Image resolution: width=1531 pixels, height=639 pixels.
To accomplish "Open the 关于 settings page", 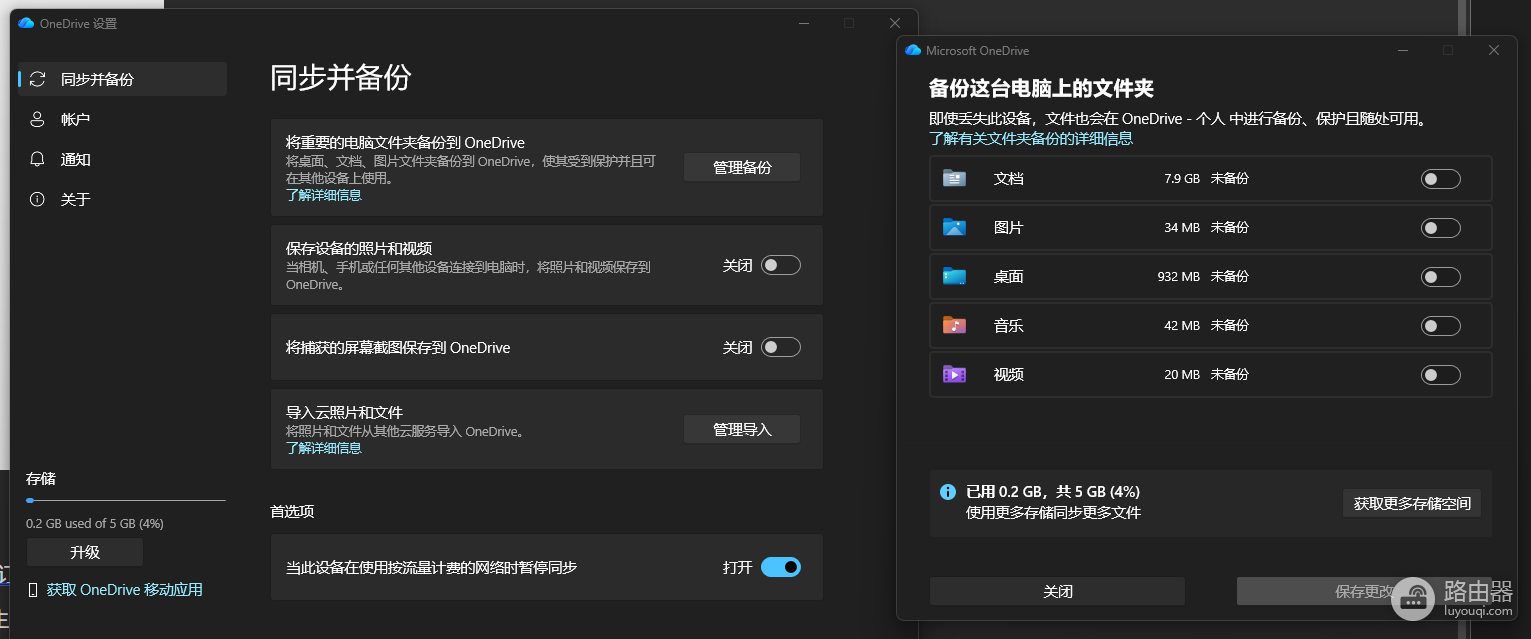I will click(123, 199).
